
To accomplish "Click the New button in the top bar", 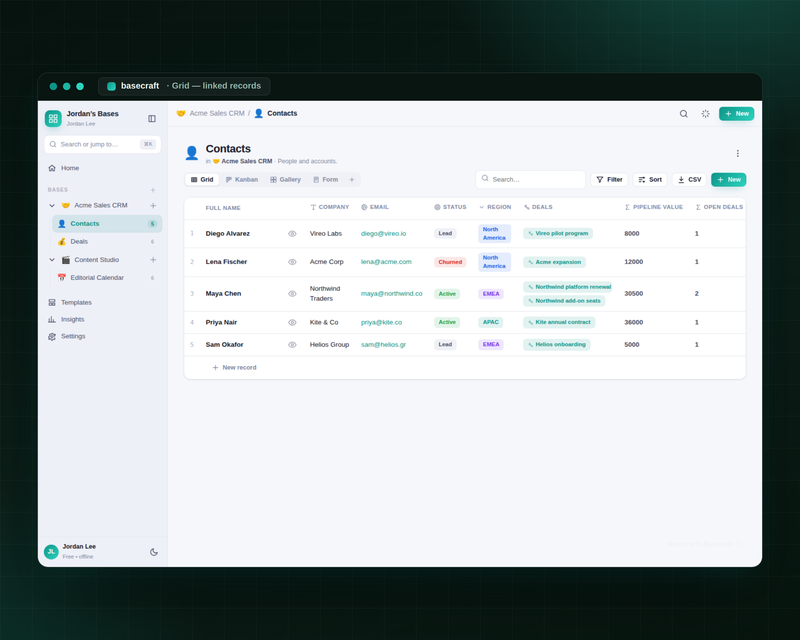I will click(x=737, y=114).
